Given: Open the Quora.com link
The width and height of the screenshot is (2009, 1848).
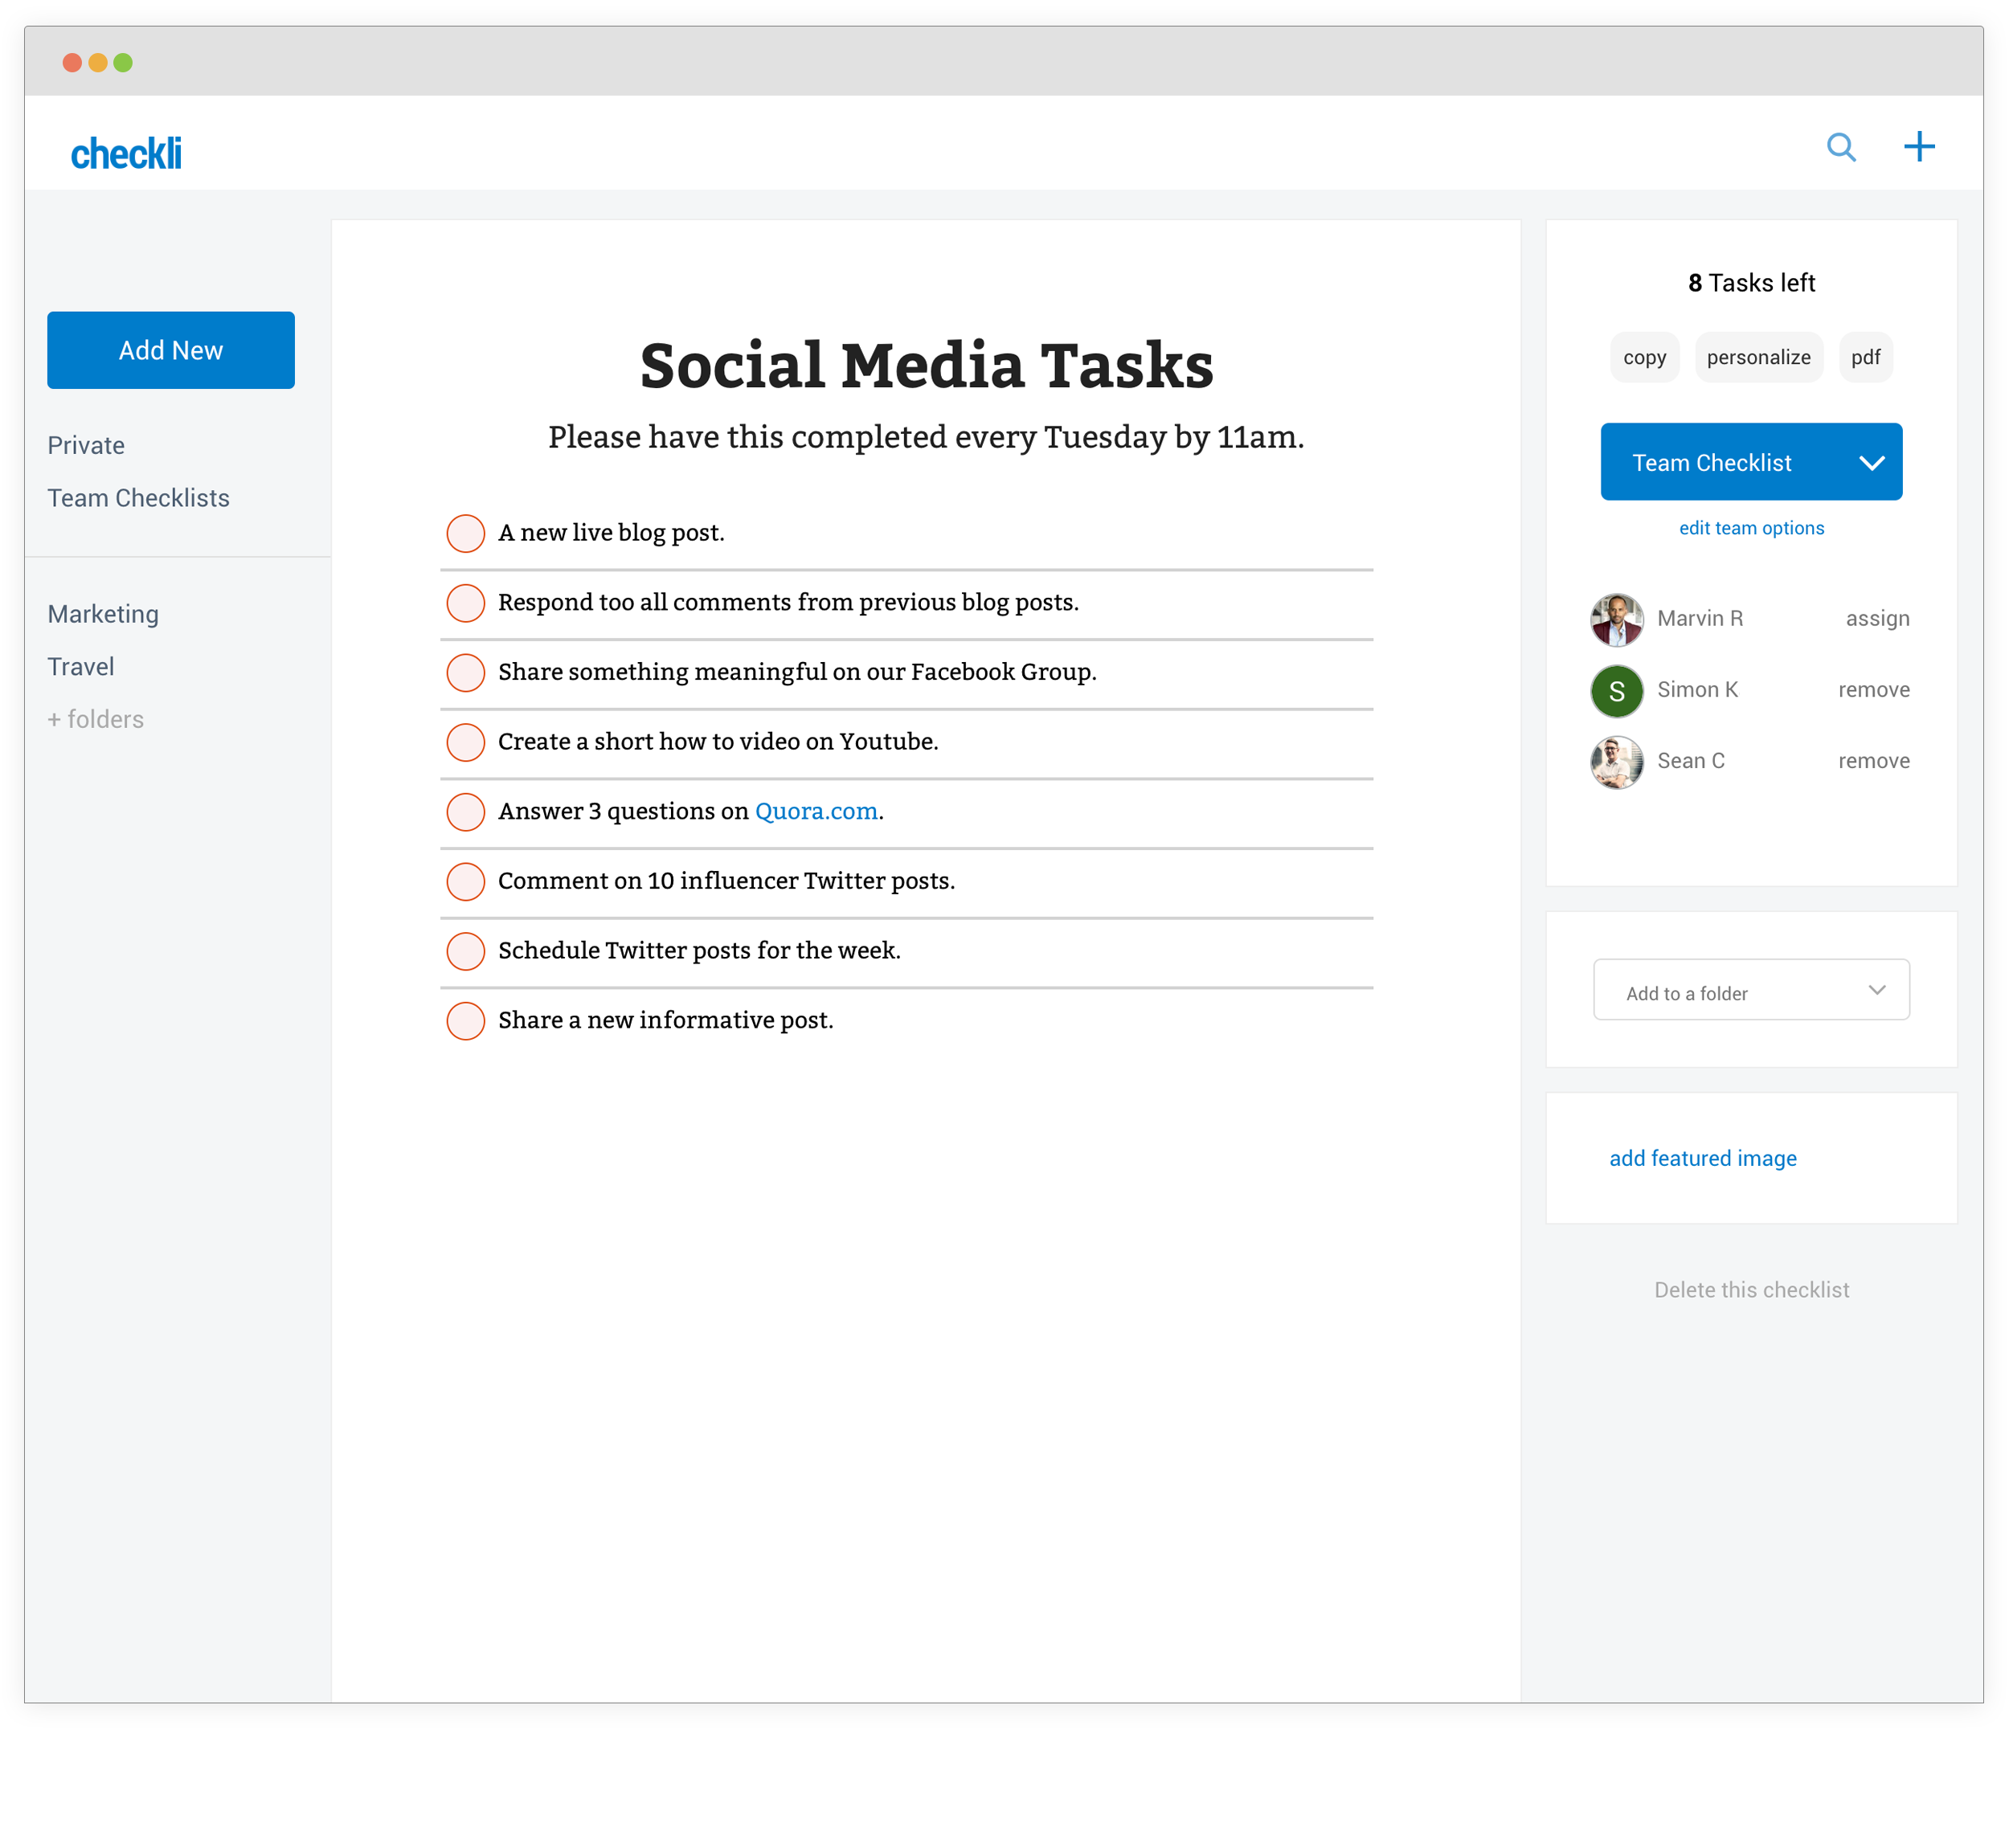Looking at the screenshot, I should coord(815,811).
